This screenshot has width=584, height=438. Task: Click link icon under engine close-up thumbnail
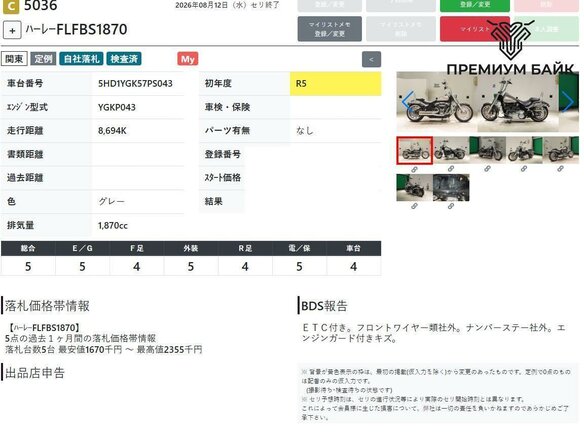click(x=451, y=206)
